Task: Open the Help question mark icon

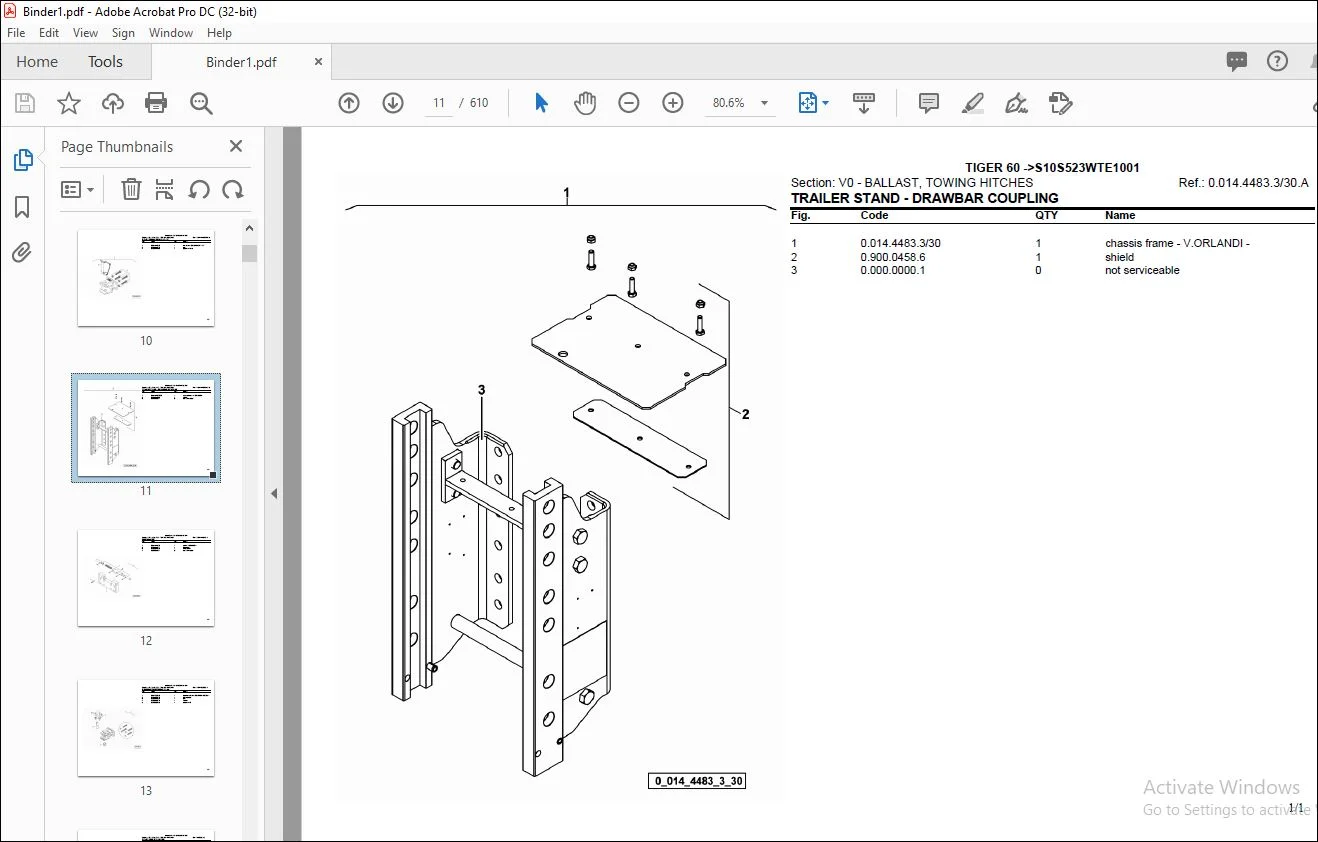Action: click(x=1277, y=62)
